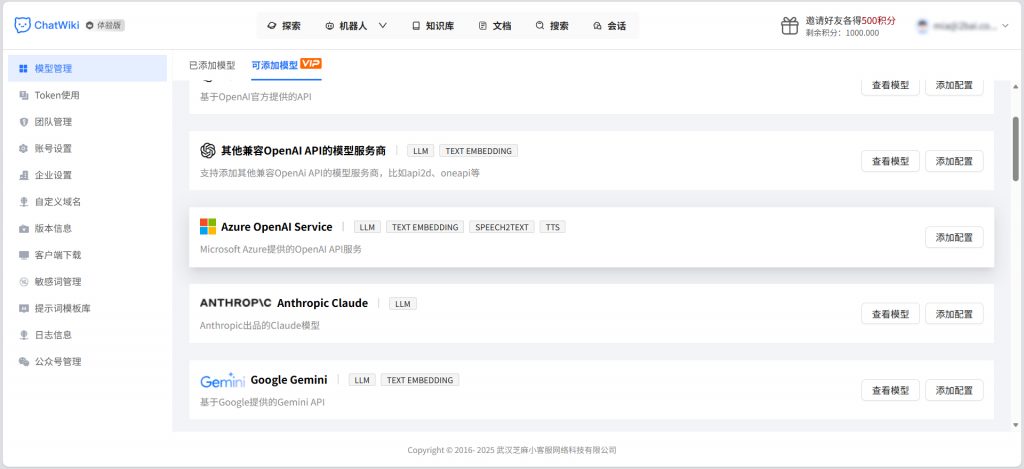Screen dimensions: 1024x469
Task: Click the 会话 chat bubble icon
Action: point(597,26)
